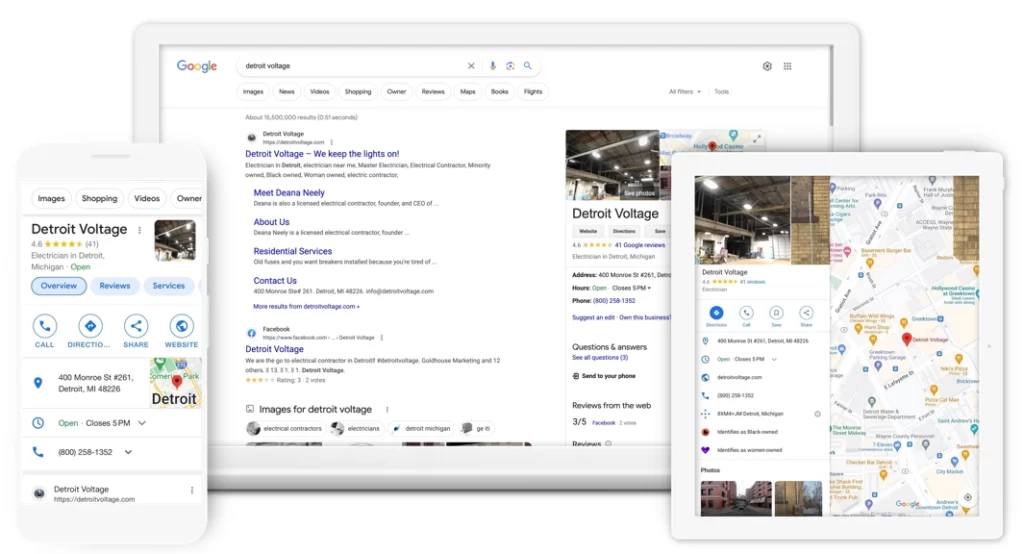Tap the handset icon beside (800) 258-1352 on phone
Image resolution: width=1024 pixels, height=554 pixels.
click(38, 451)
